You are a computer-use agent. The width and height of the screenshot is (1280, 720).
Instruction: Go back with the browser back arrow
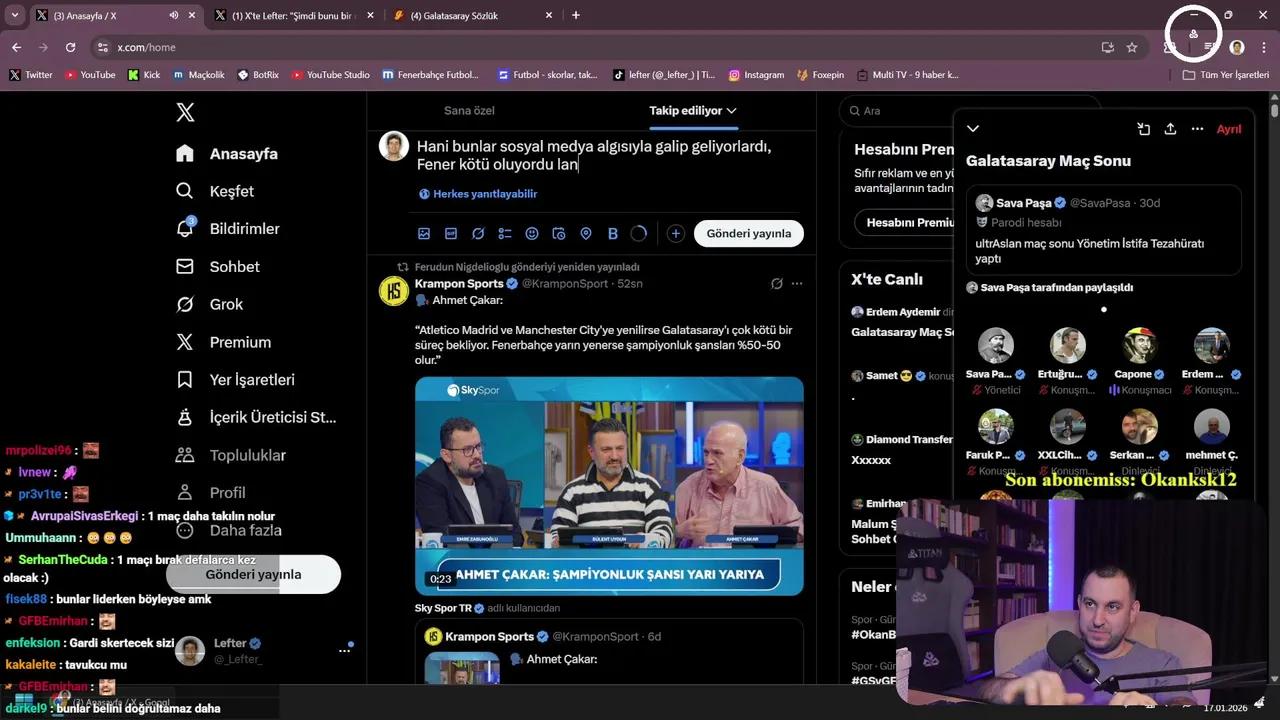pyautogui.click(x=16, y=47)
